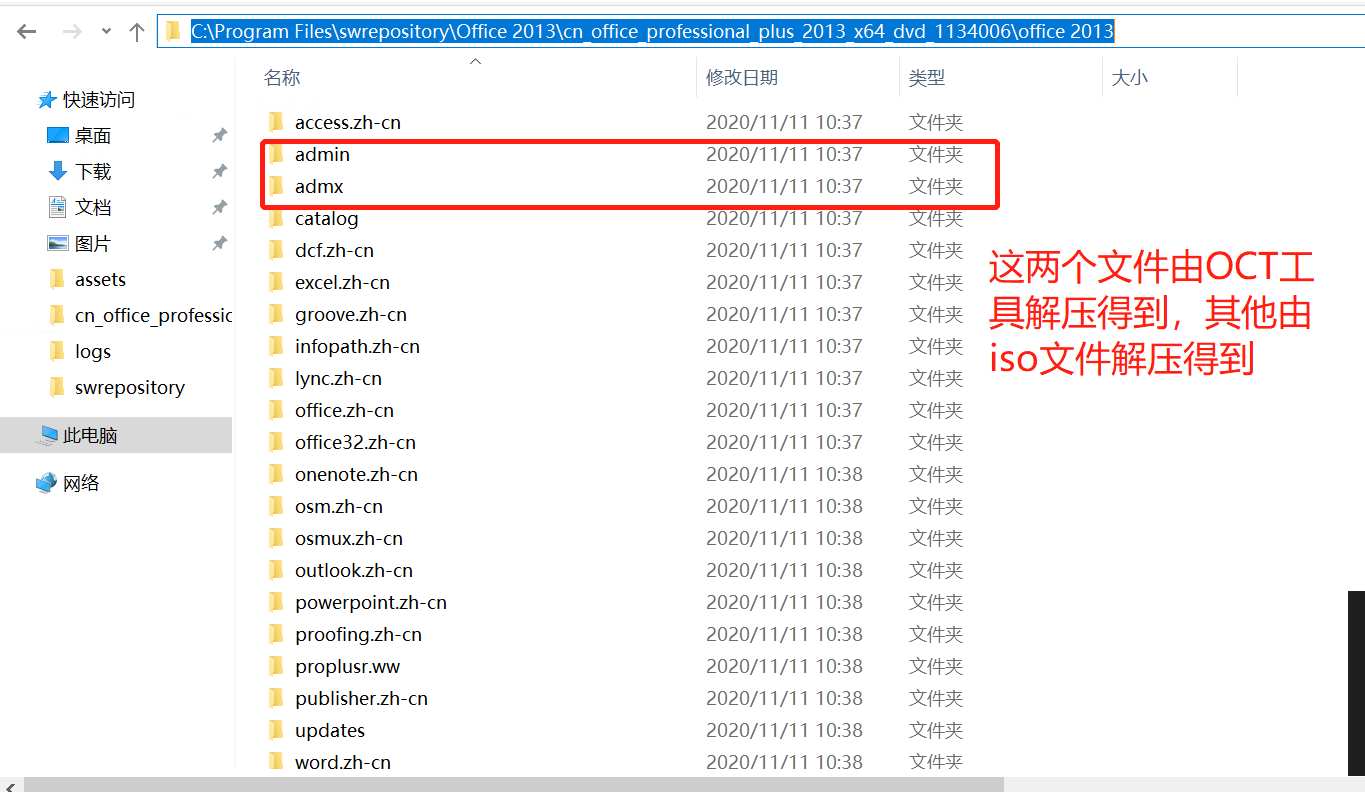This screenshot has width=1365, height=792.
Task: Unpin 下载 using its pin icon
Action: (219, 172)
